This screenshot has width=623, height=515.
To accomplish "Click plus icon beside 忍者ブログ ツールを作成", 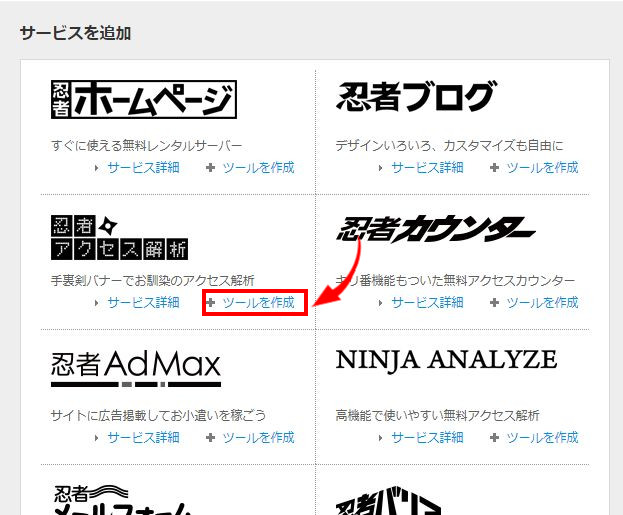I will click(x=494, y=168).
